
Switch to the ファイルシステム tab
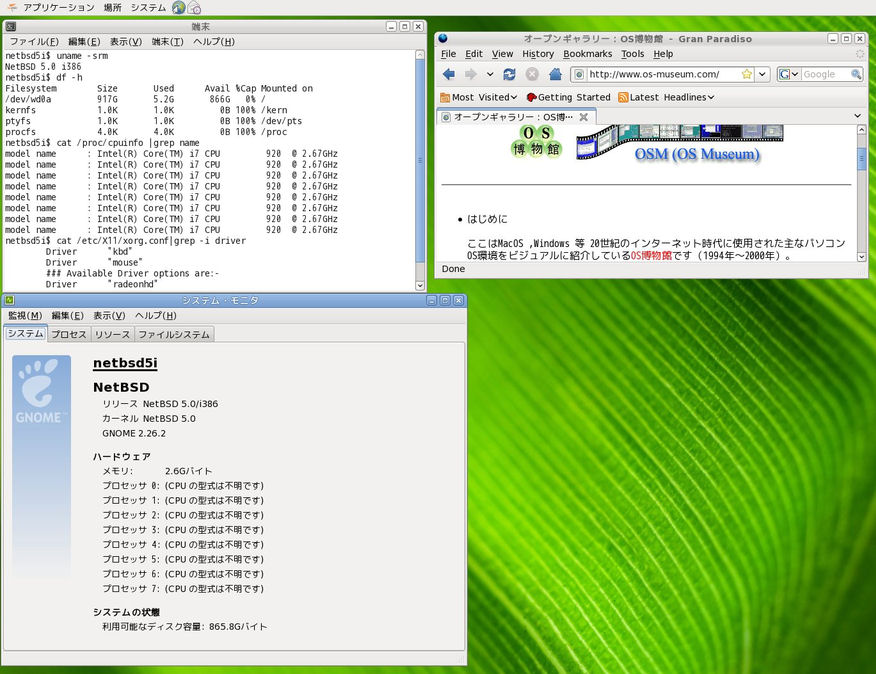pyautogui.click(x=174, y=334)
